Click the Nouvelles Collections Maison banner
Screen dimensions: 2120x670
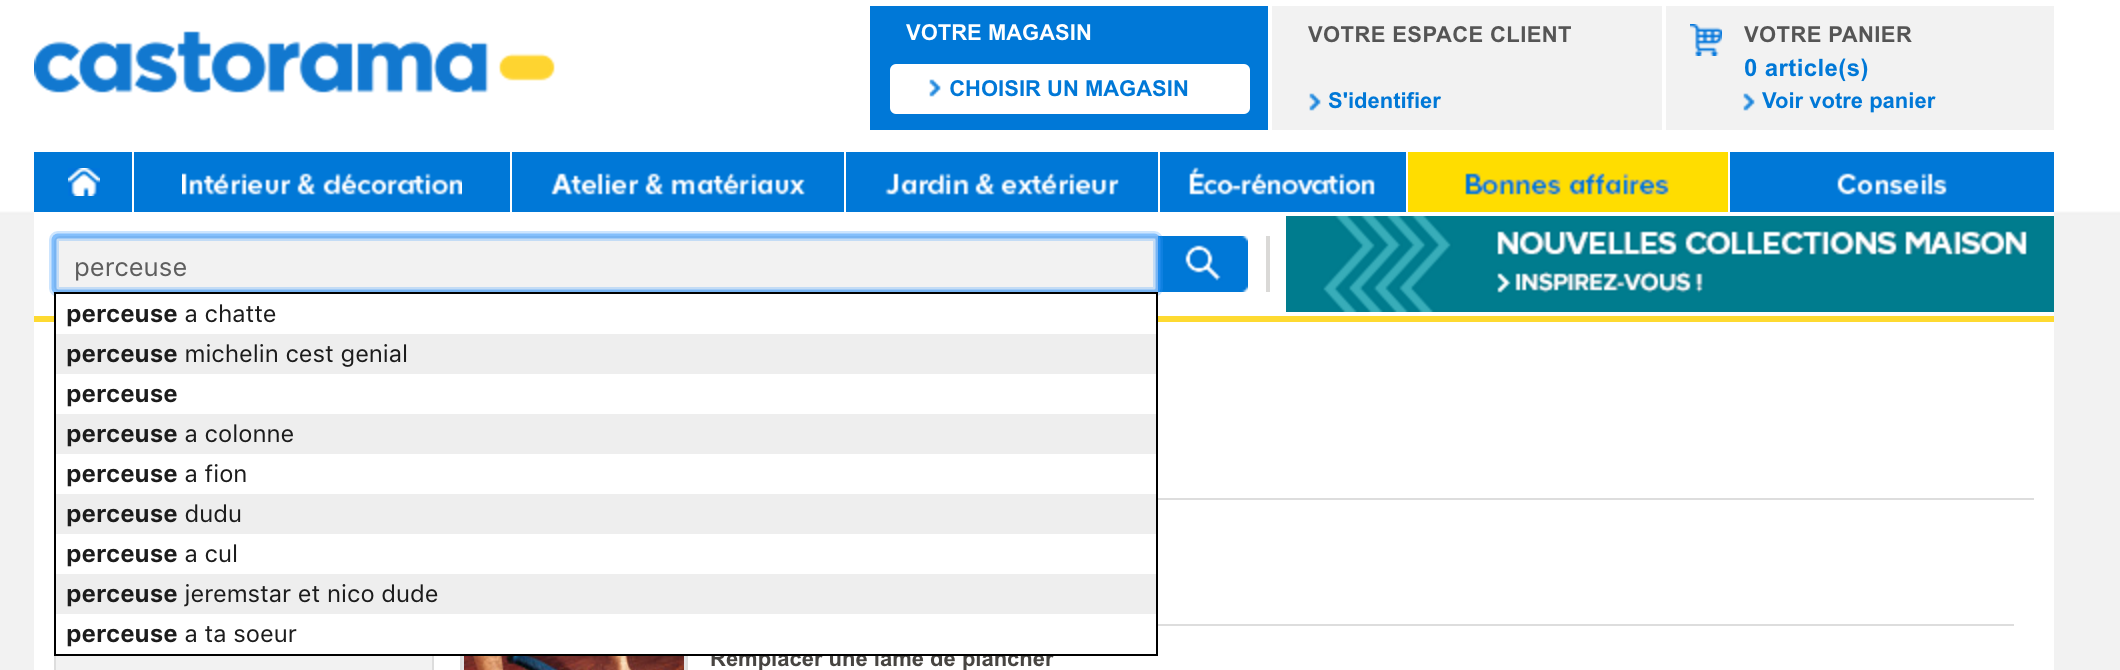pyautogui.click(x=1669, y=264)
